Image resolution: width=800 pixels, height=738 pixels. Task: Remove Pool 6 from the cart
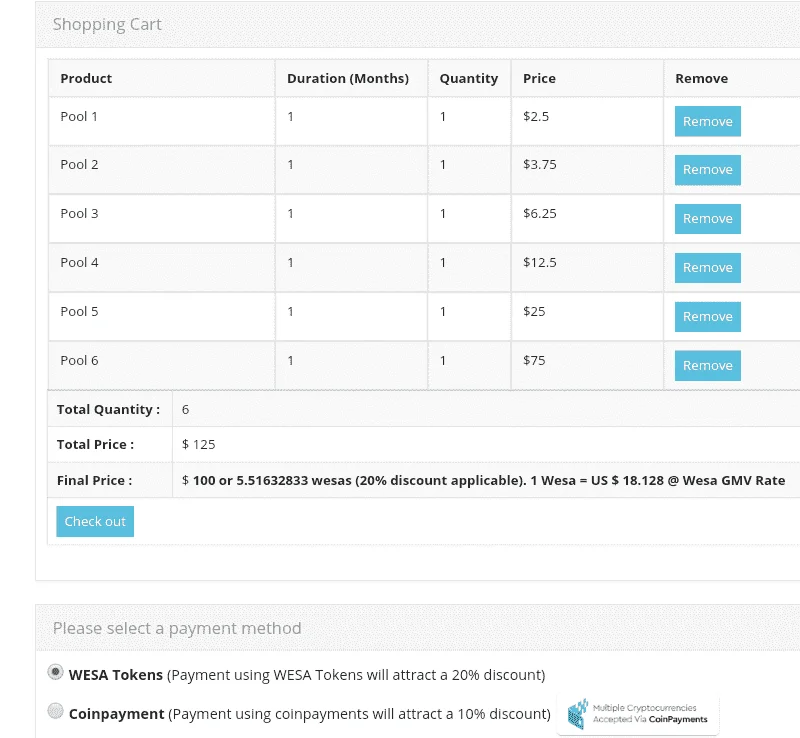[x=707, y=365]
